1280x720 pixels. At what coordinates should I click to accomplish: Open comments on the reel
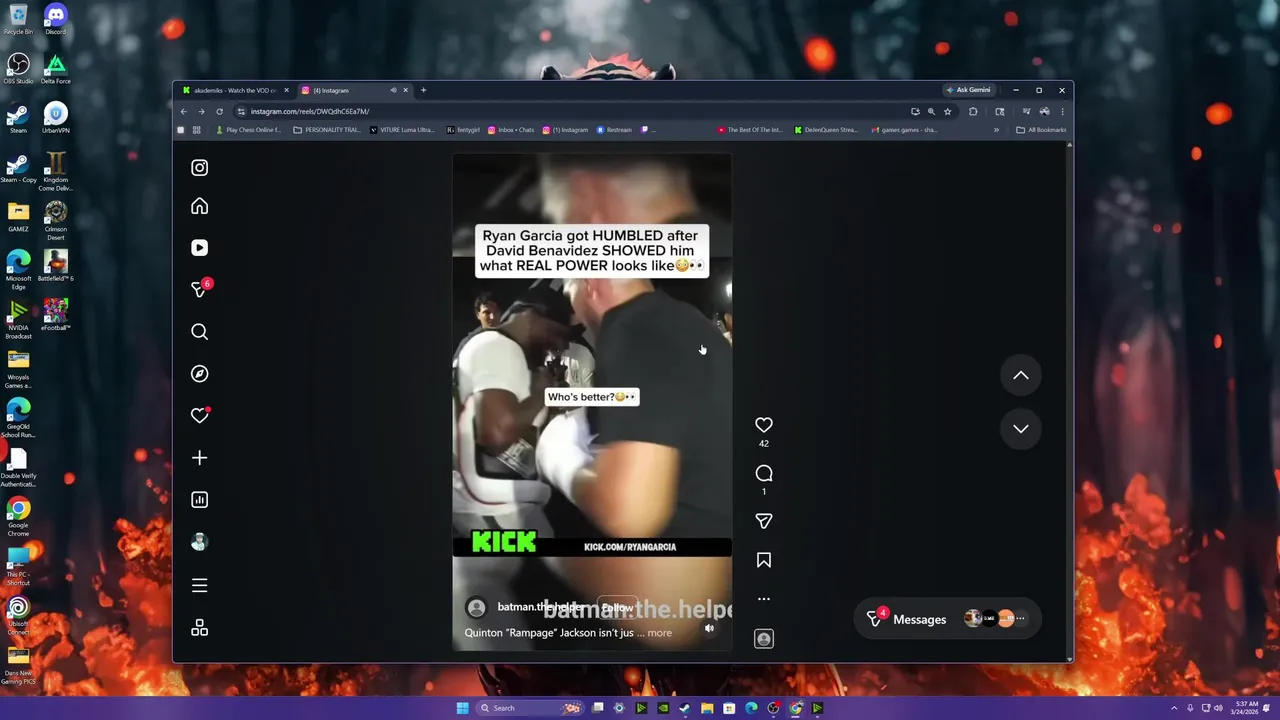[764, 473]
